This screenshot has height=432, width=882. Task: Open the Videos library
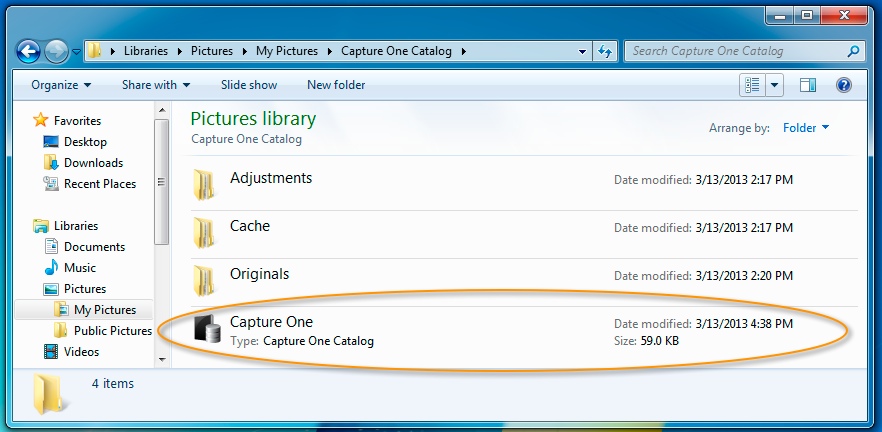click(x=82, y=352)
